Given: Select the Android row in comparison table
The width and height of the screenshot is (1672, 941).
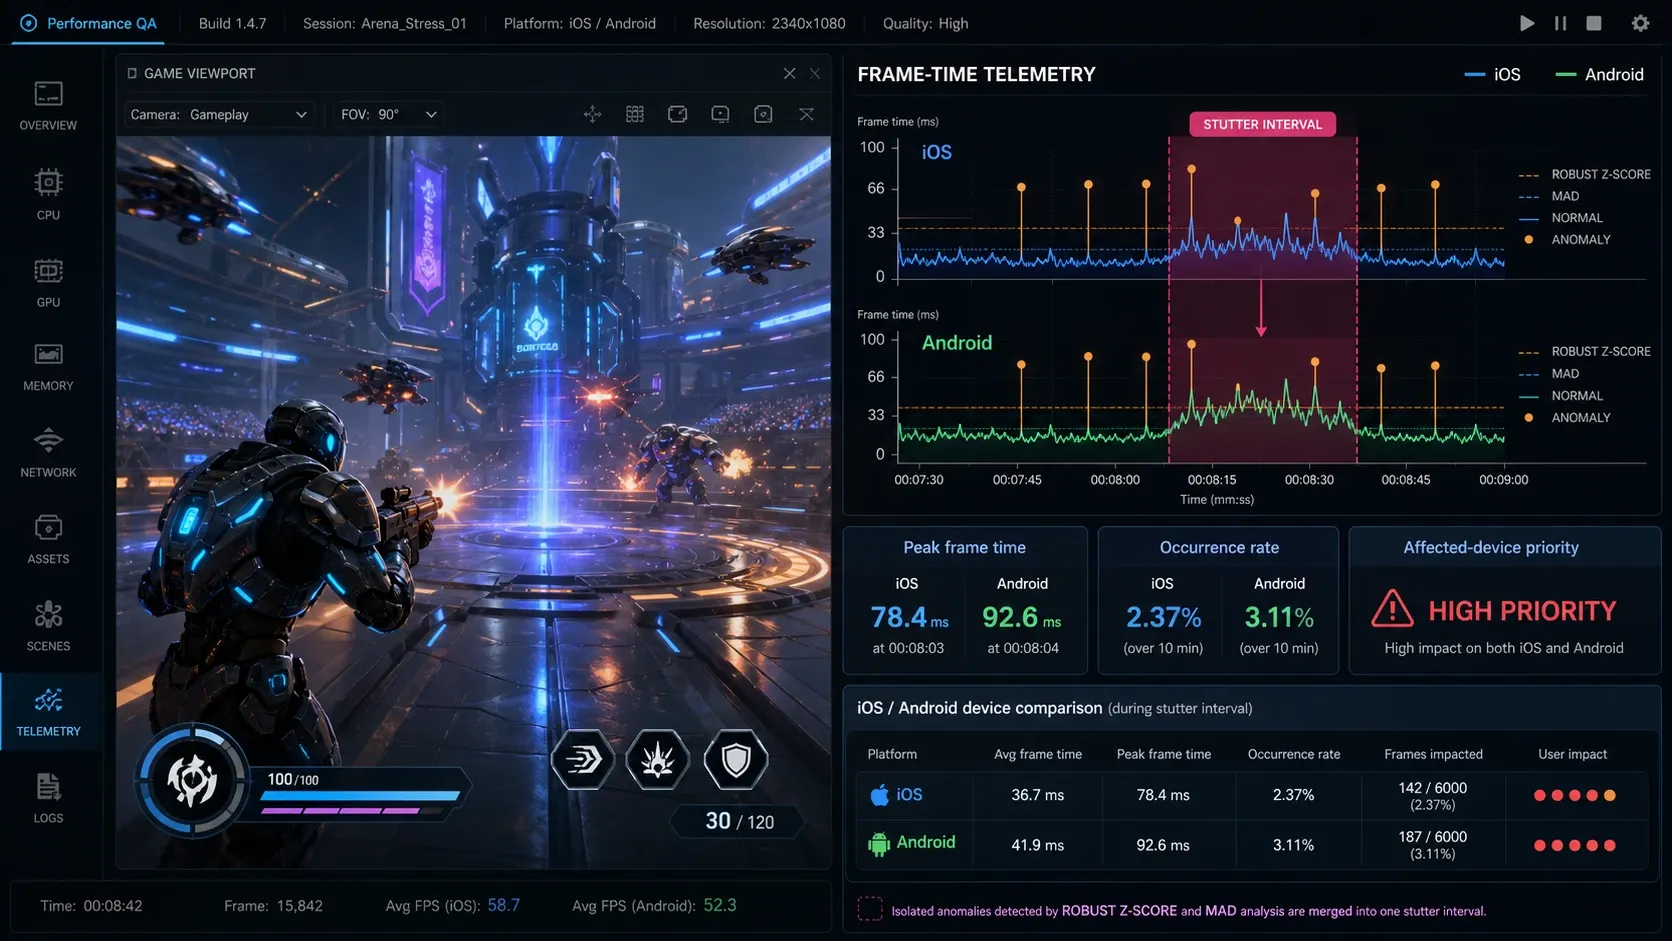Looking at the screenshot, I should tap(1251, 845).
